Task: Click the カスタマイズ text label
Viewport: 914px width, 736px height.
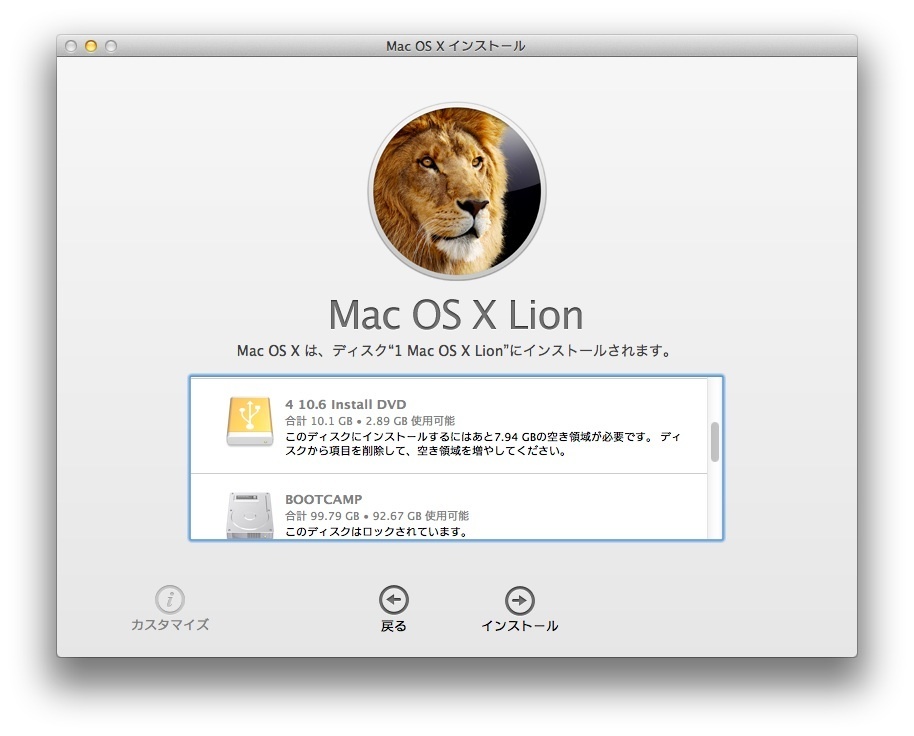Action: click(170, 625)
